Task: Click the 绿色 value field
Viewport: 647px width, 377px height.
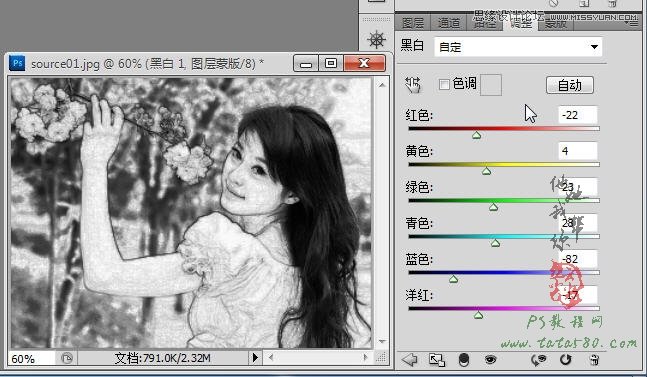Action: click(578, 187)
